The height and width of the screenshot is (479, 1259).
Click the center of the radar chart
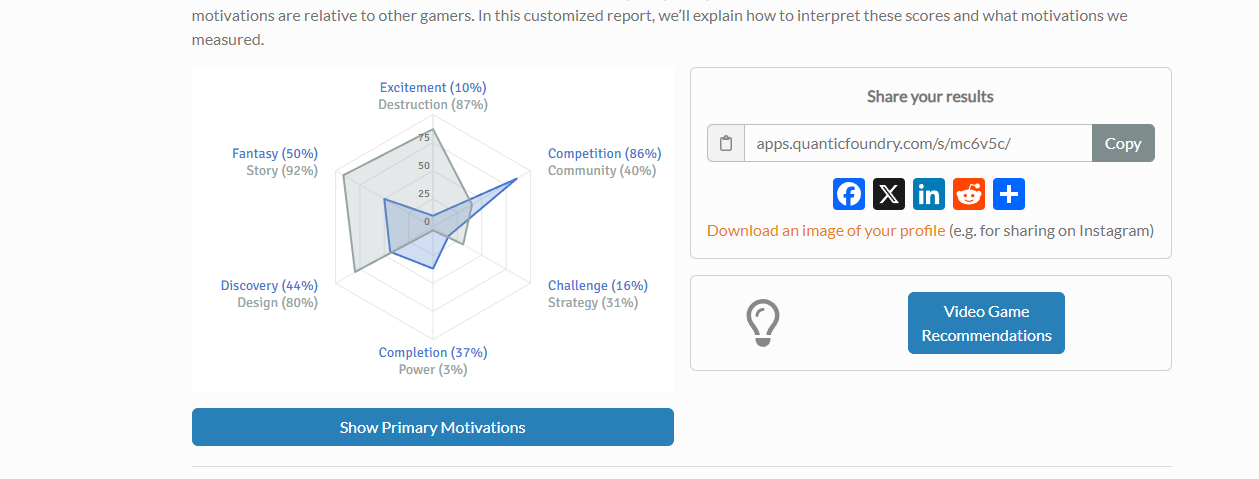tap(433, 222)
